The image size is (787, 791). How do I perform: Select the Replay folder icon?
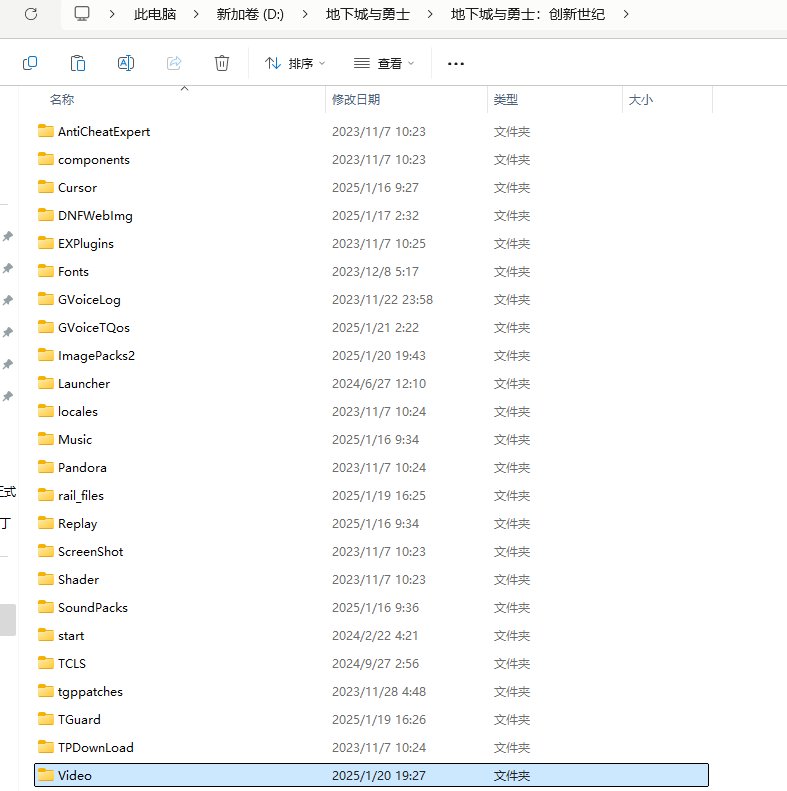(x=46, y=523)
